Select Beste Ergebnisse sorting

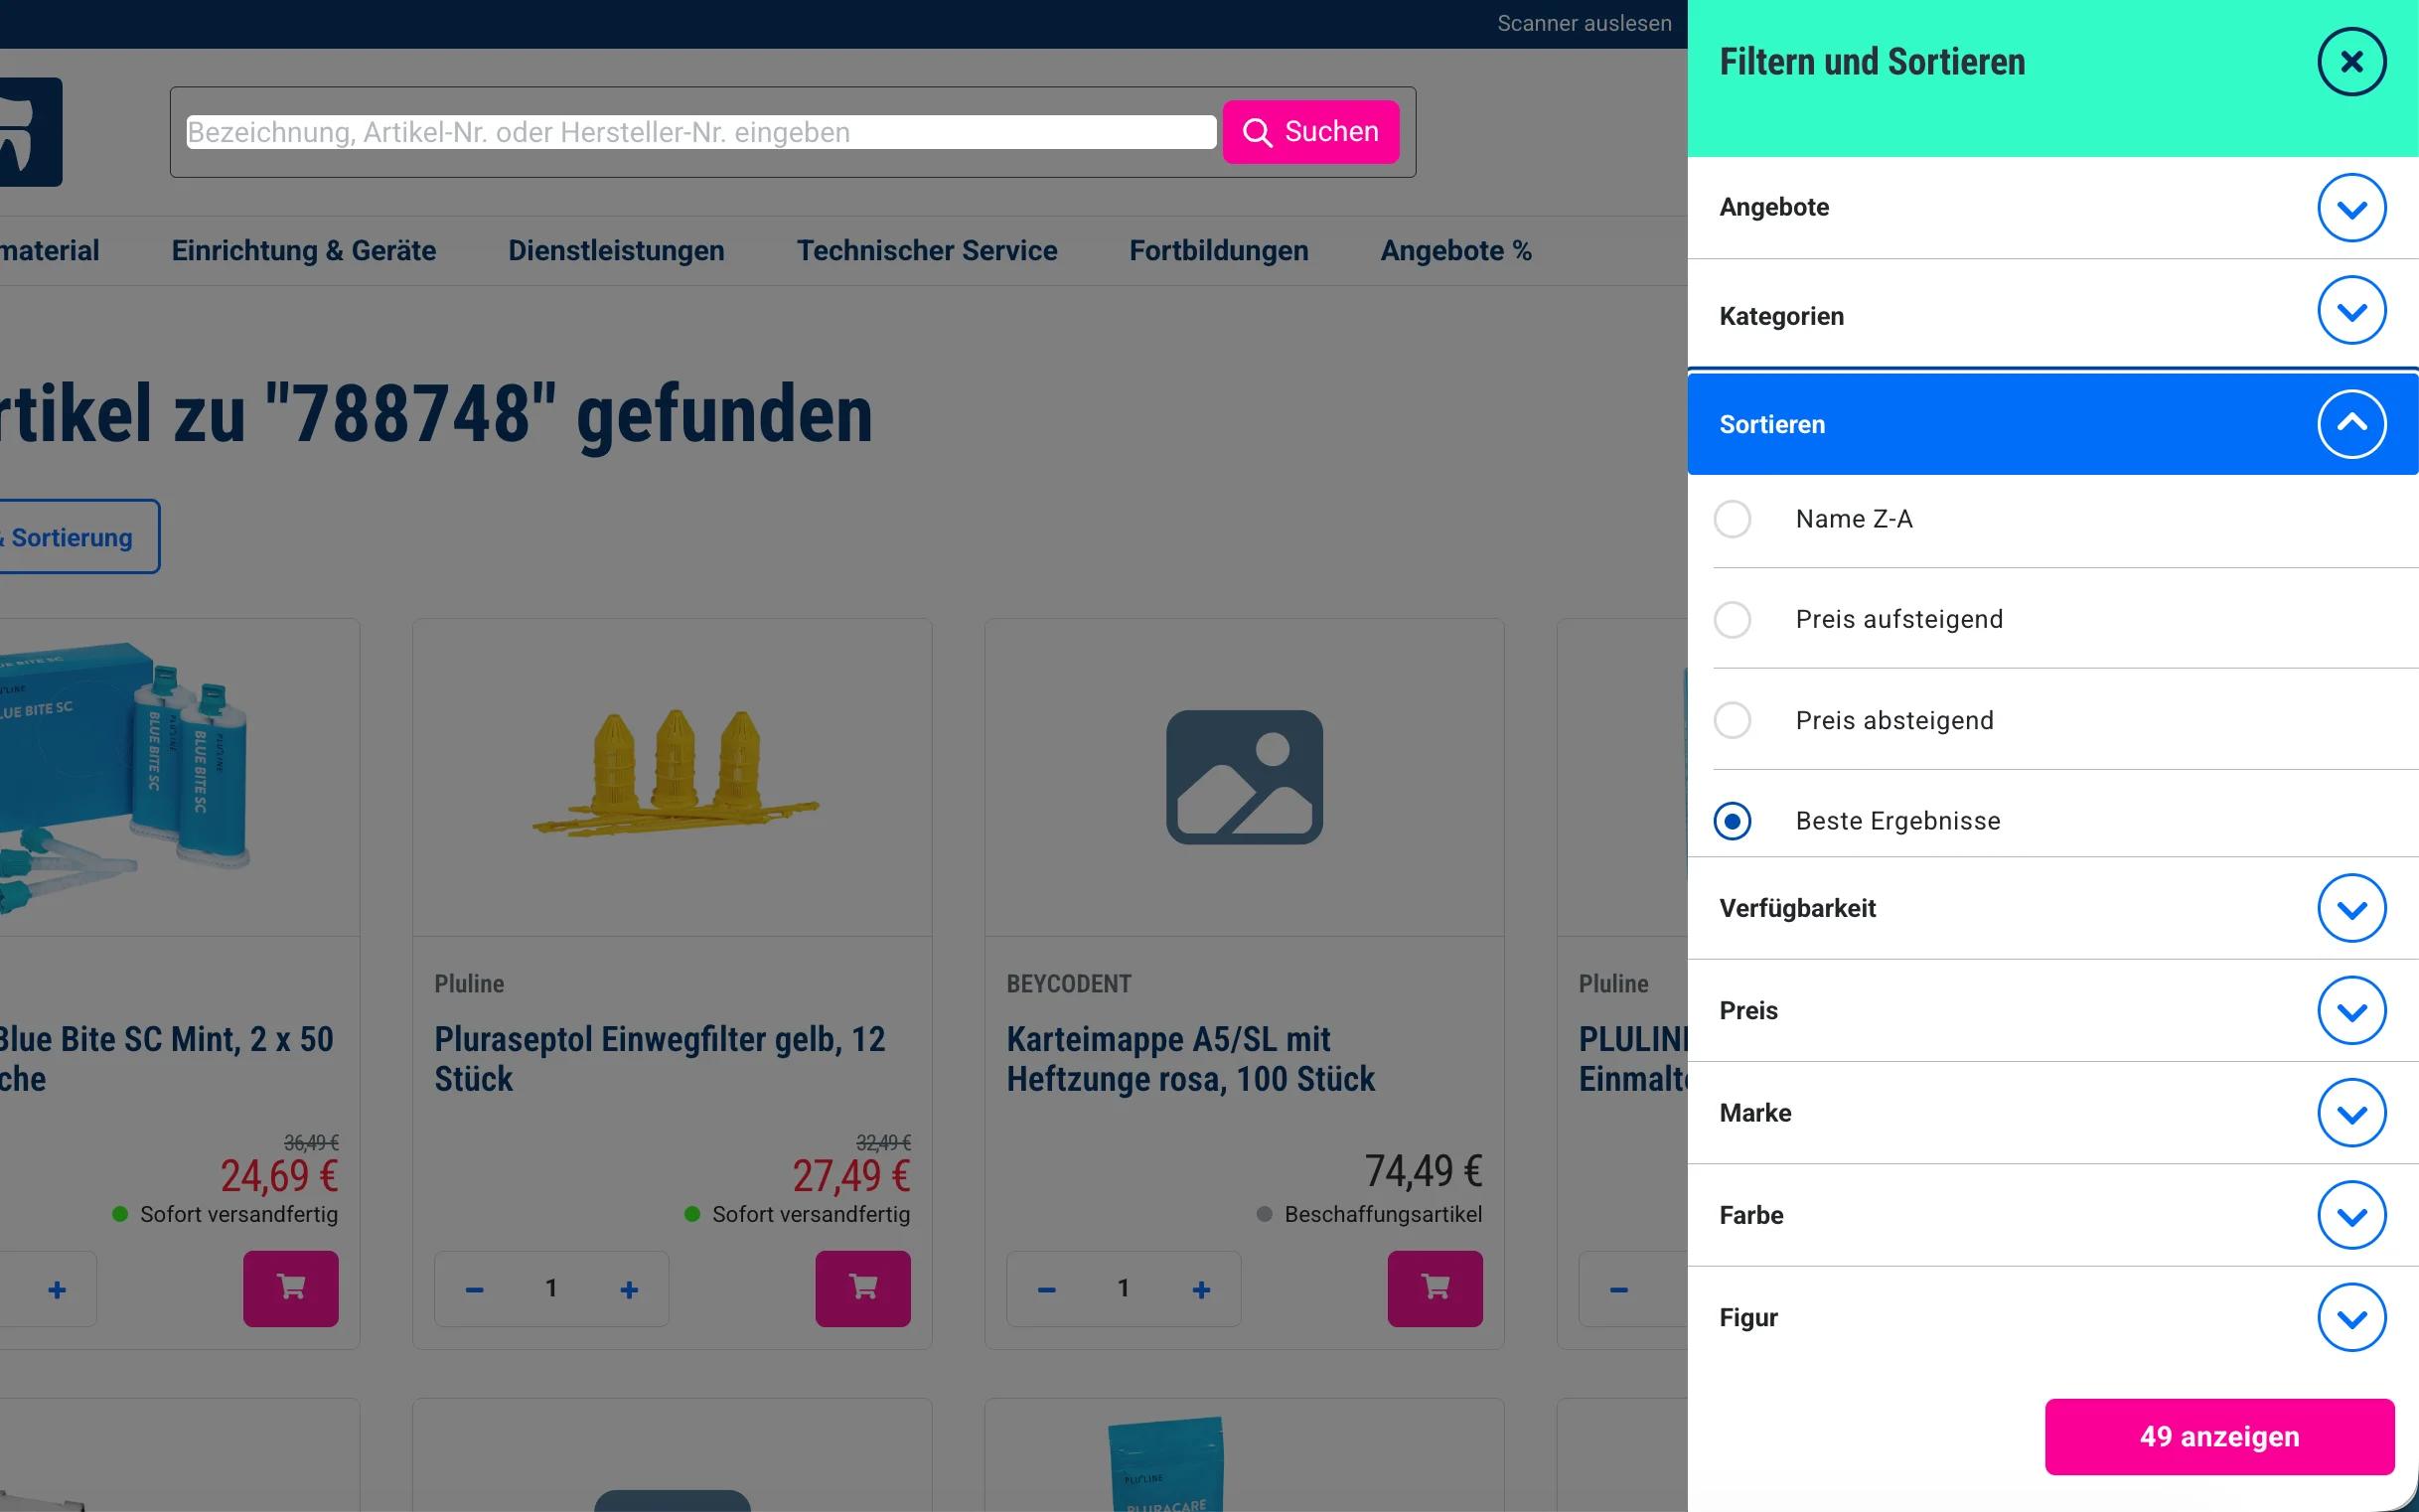coord(1732,821)
